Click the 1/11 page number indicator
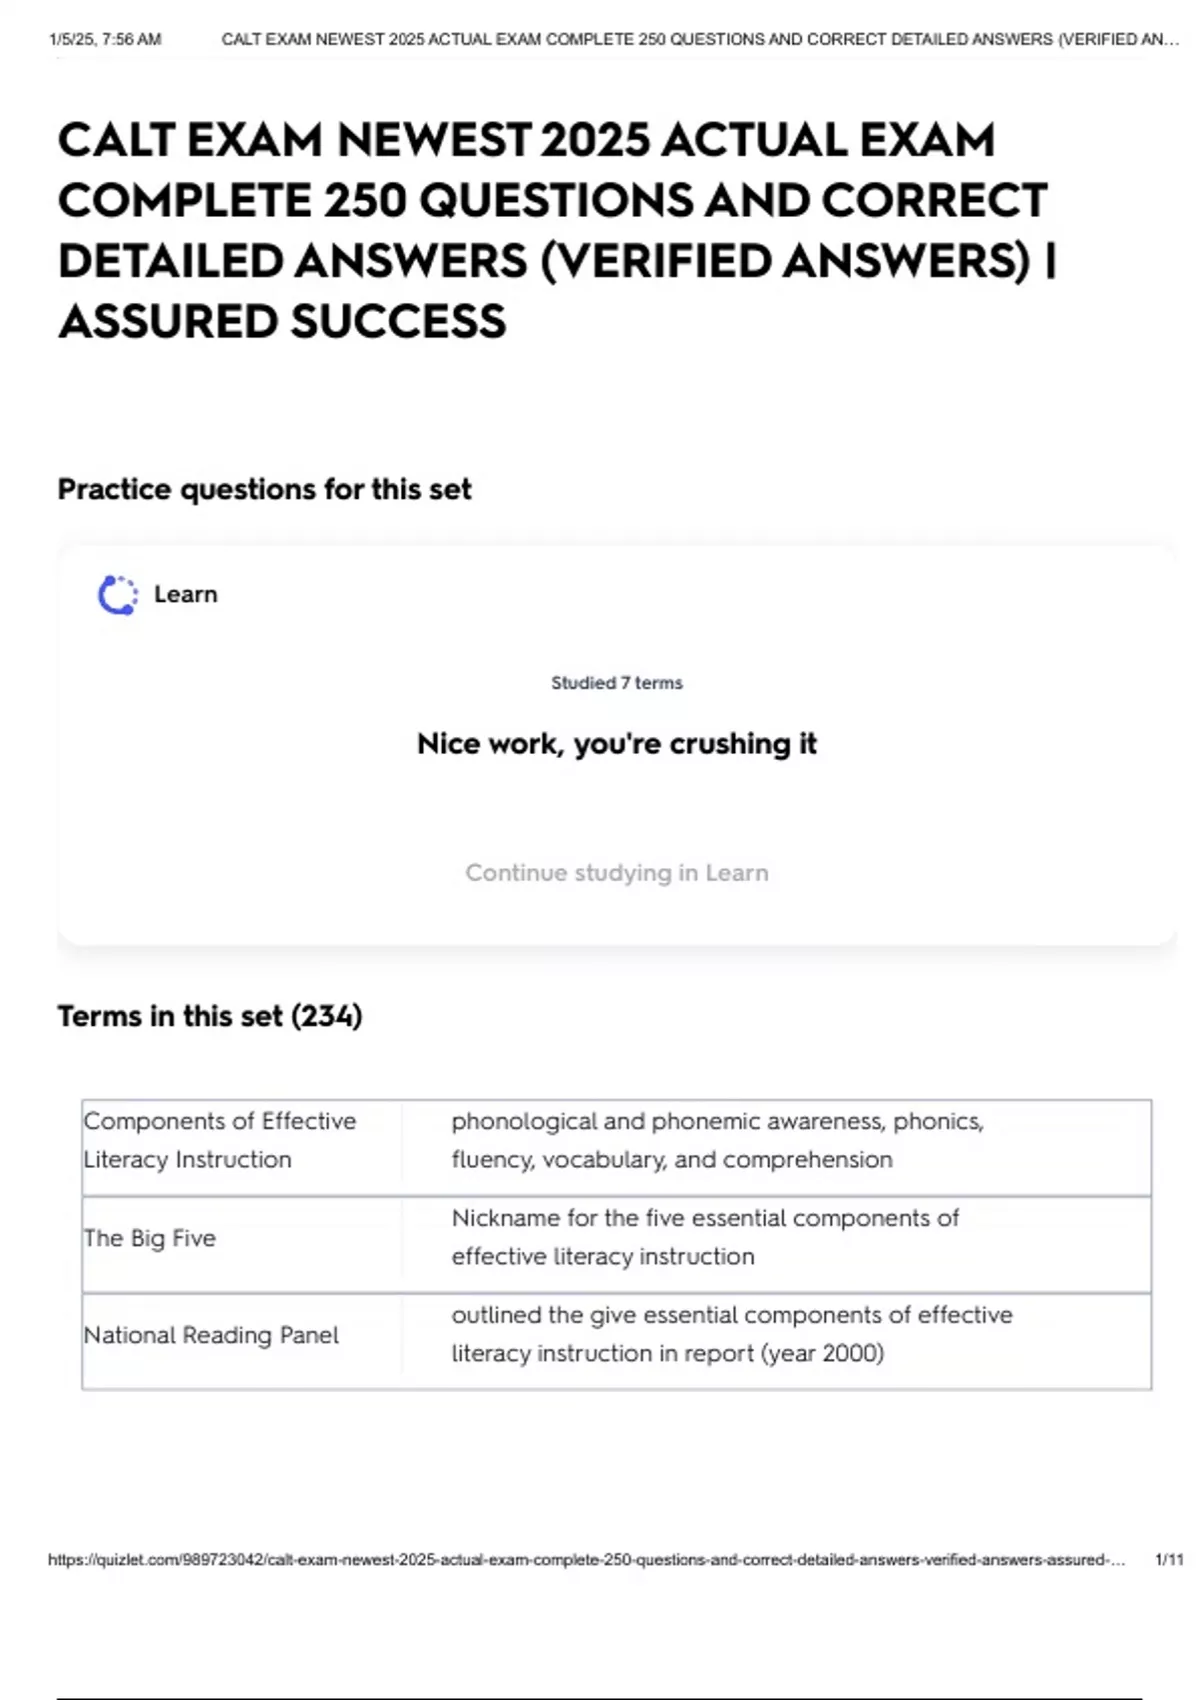The height and width of the screenshot is (1700, 1200). (x=1168, y=1559)
